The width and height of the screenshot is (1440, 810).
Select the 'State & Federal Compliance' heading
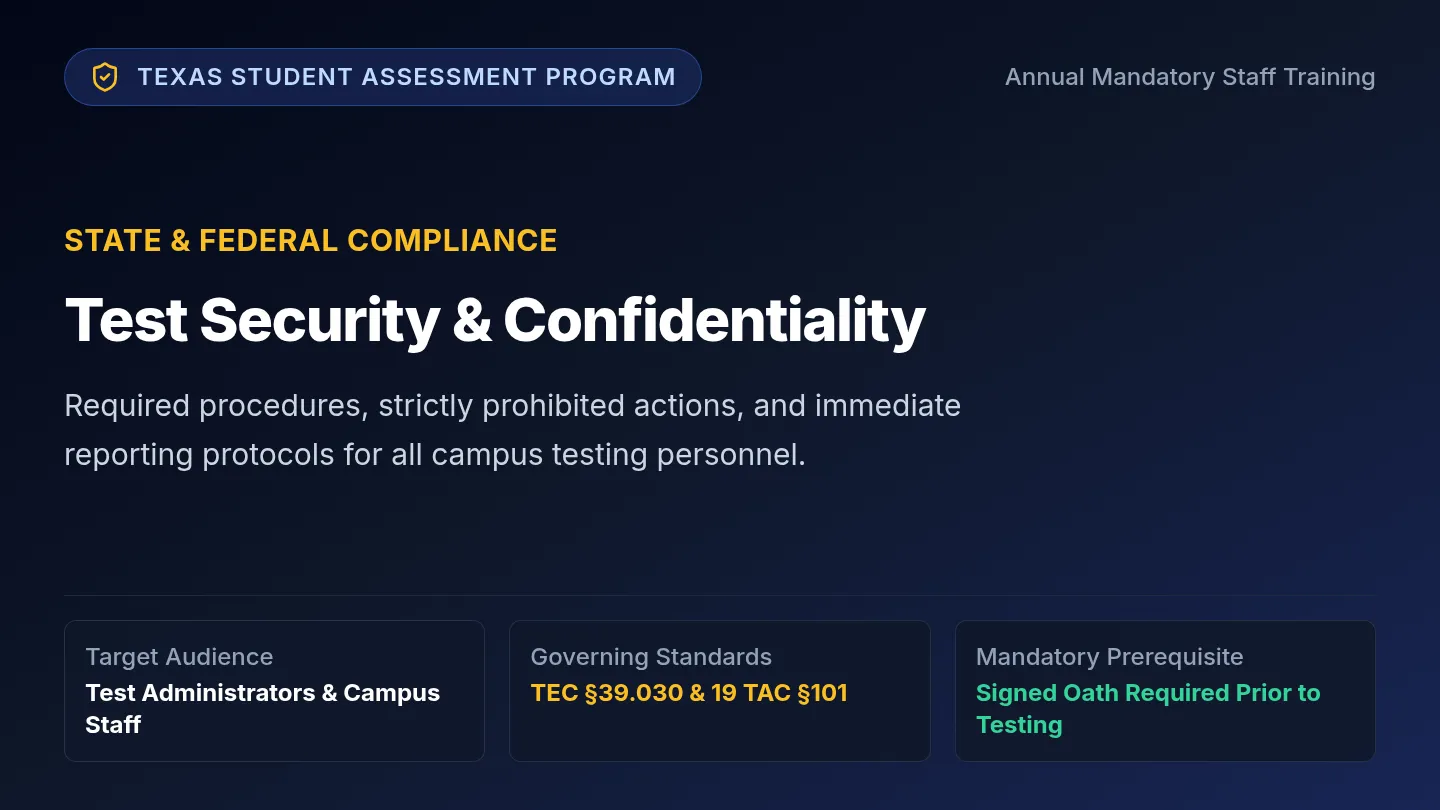[x=311, y=240]
